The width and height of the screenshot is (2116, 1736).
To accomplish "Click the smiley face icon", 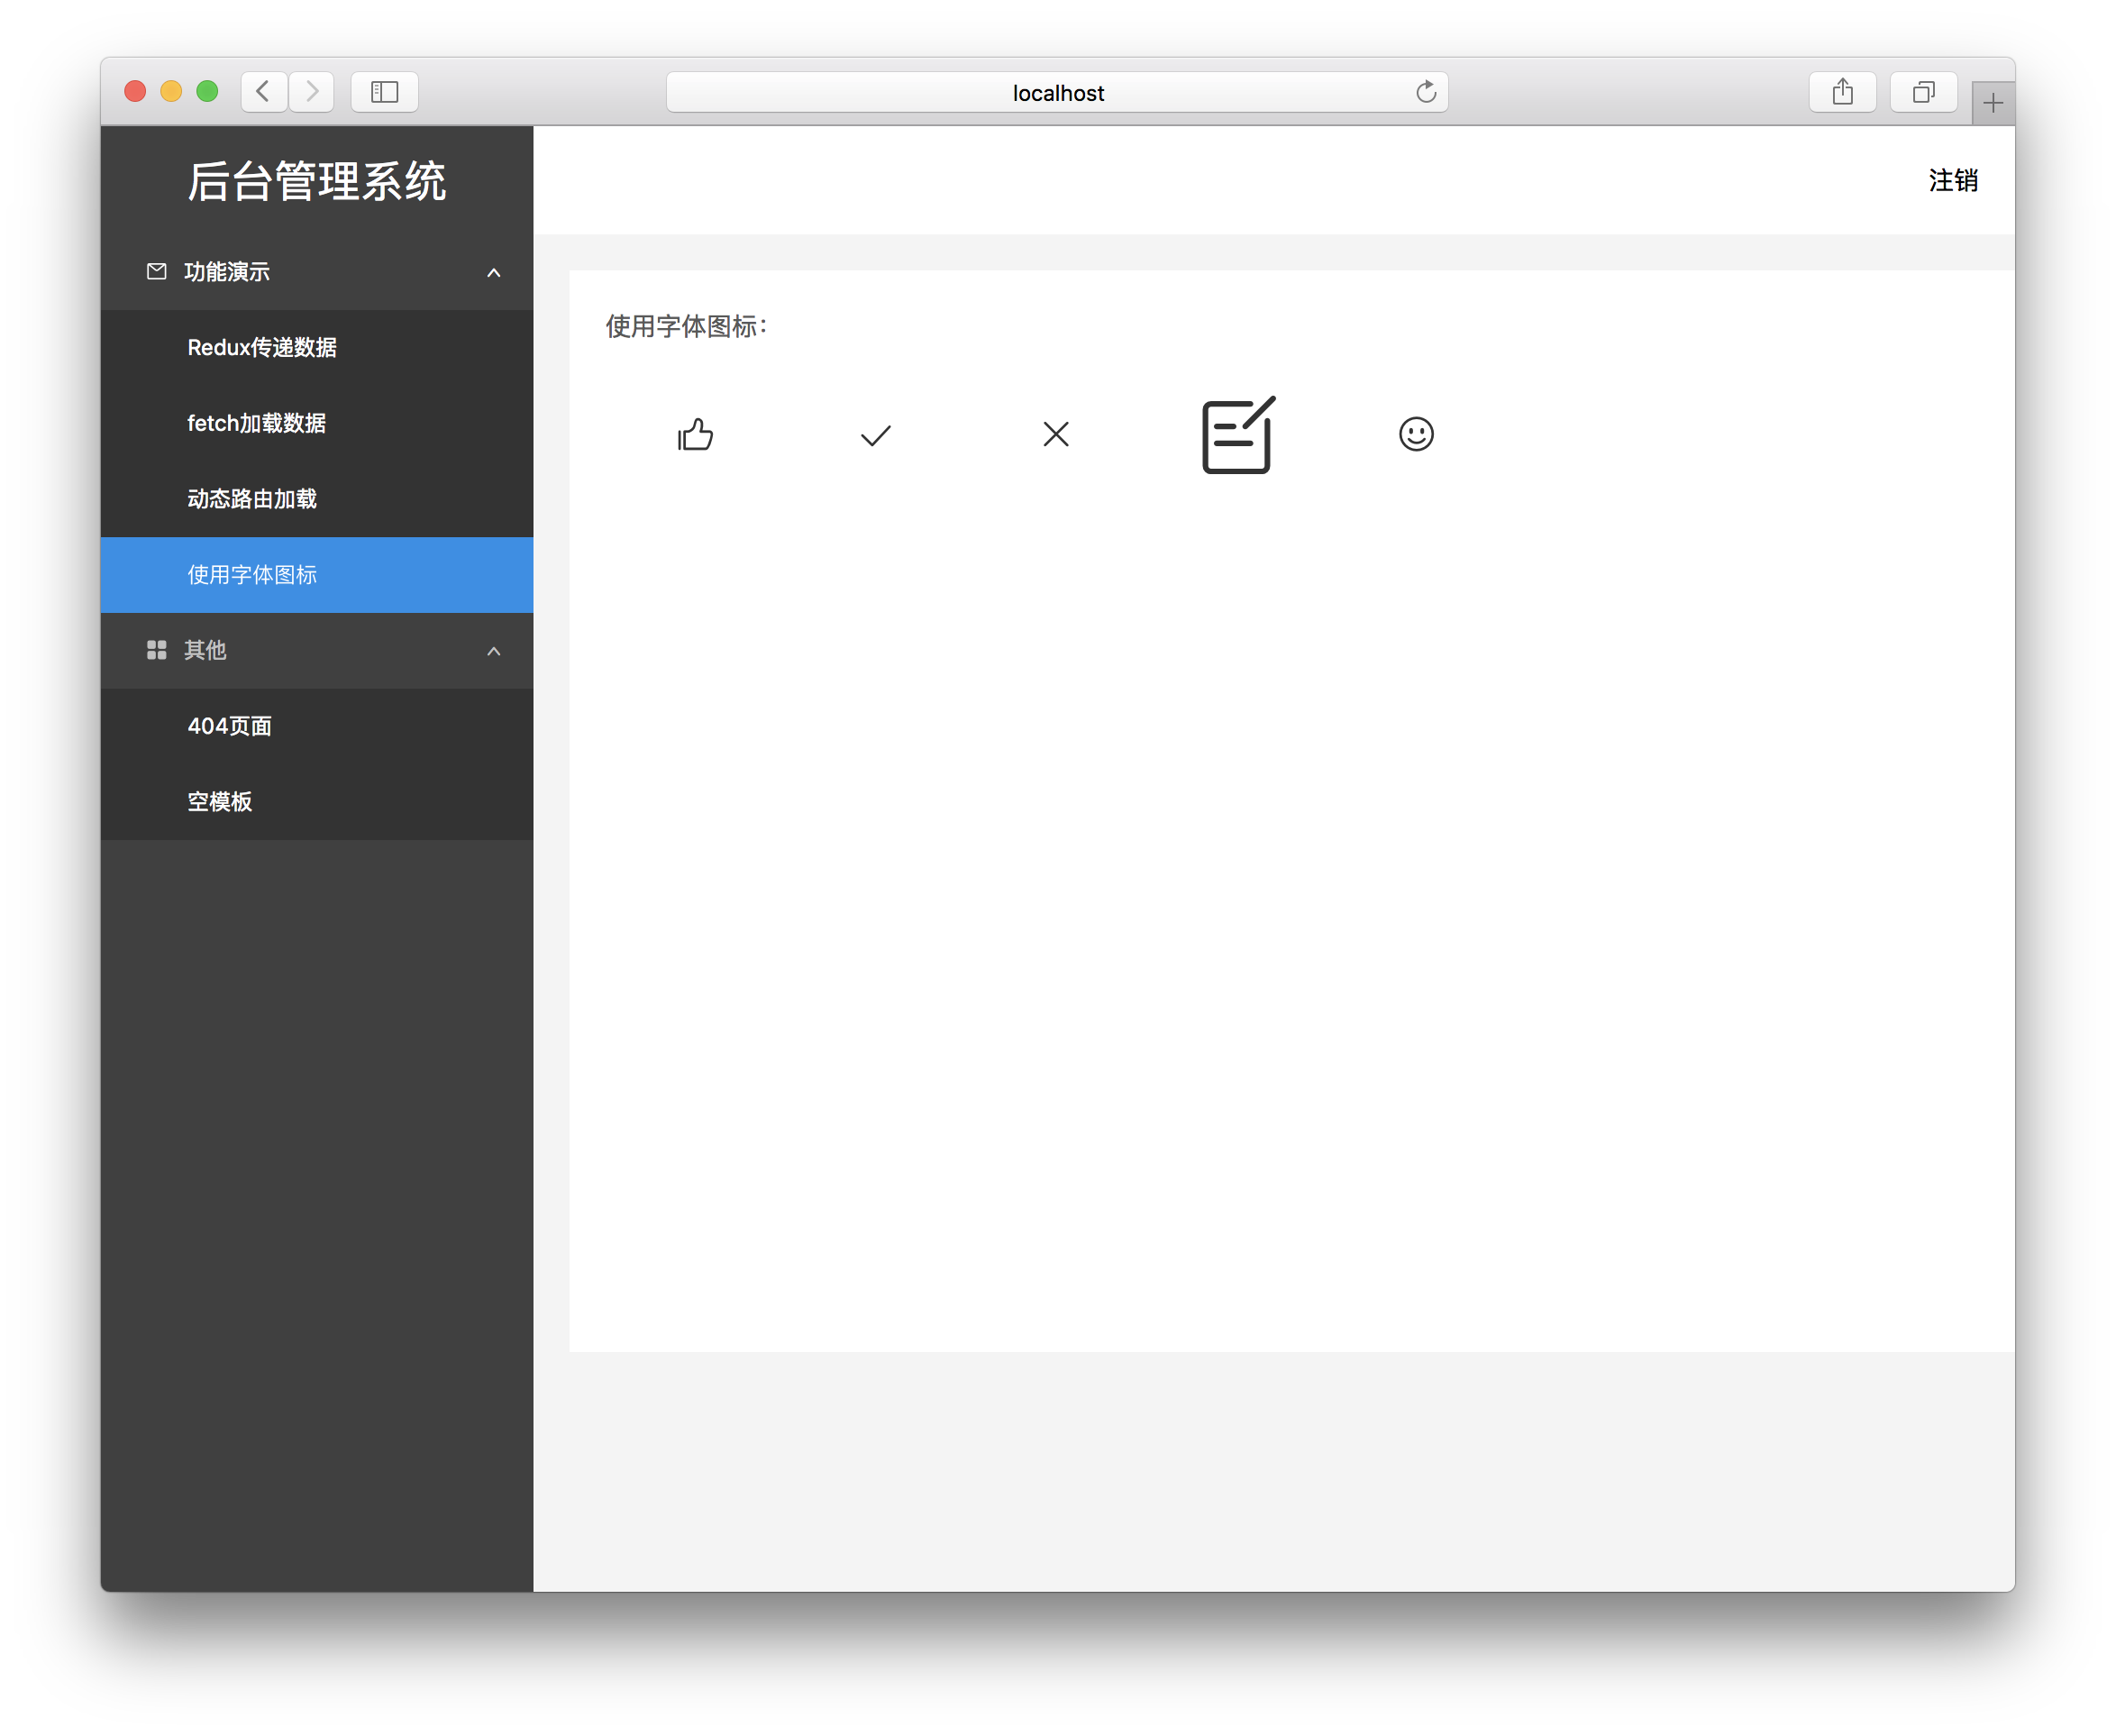I will click(x=1416, y=434).
